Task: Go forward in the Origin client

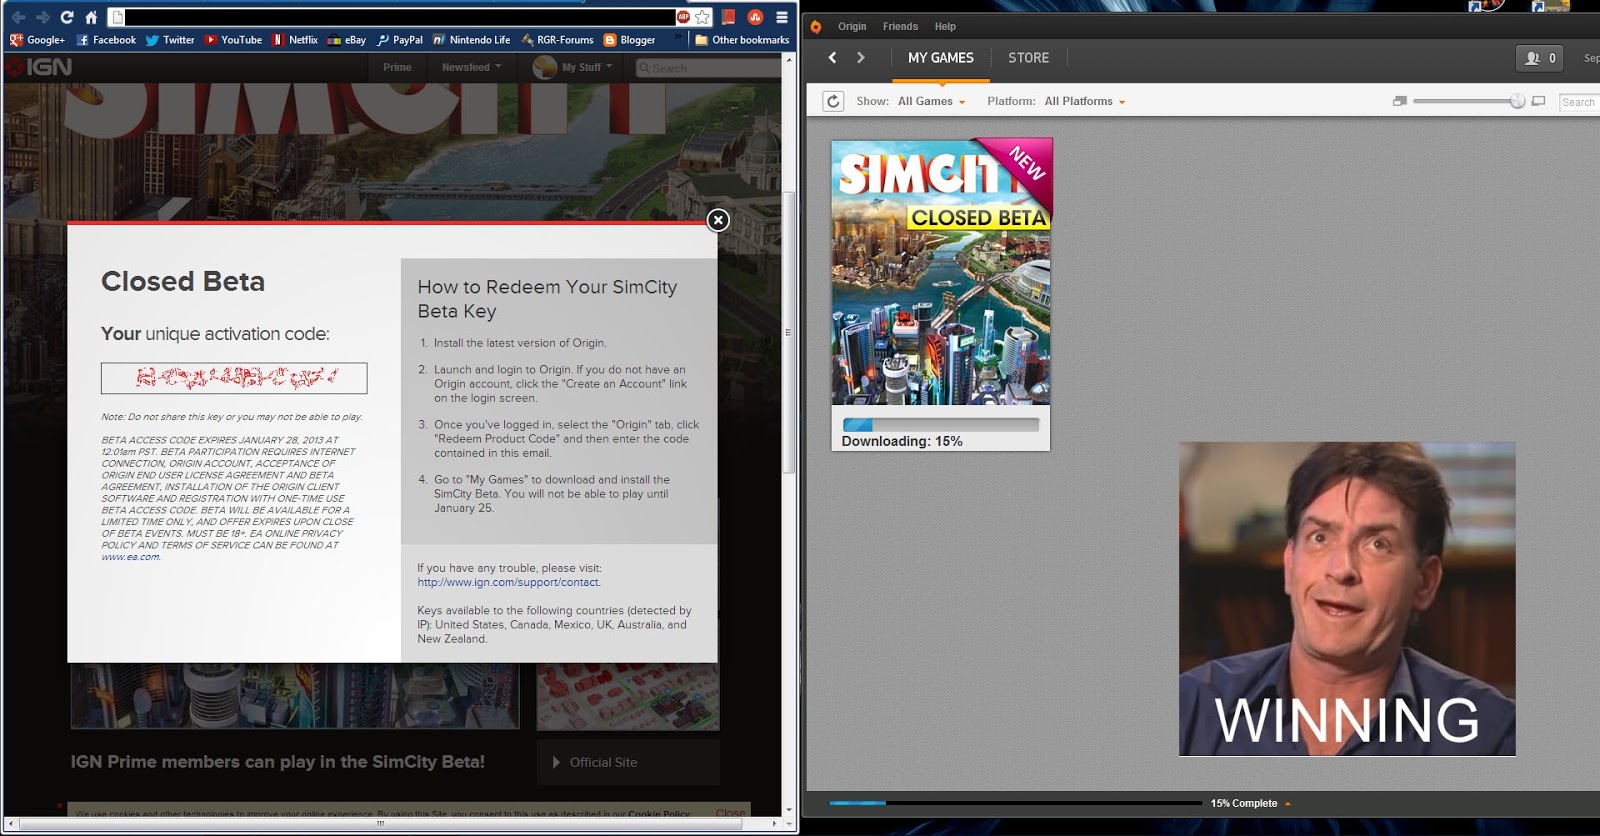Action: [861, 58]
